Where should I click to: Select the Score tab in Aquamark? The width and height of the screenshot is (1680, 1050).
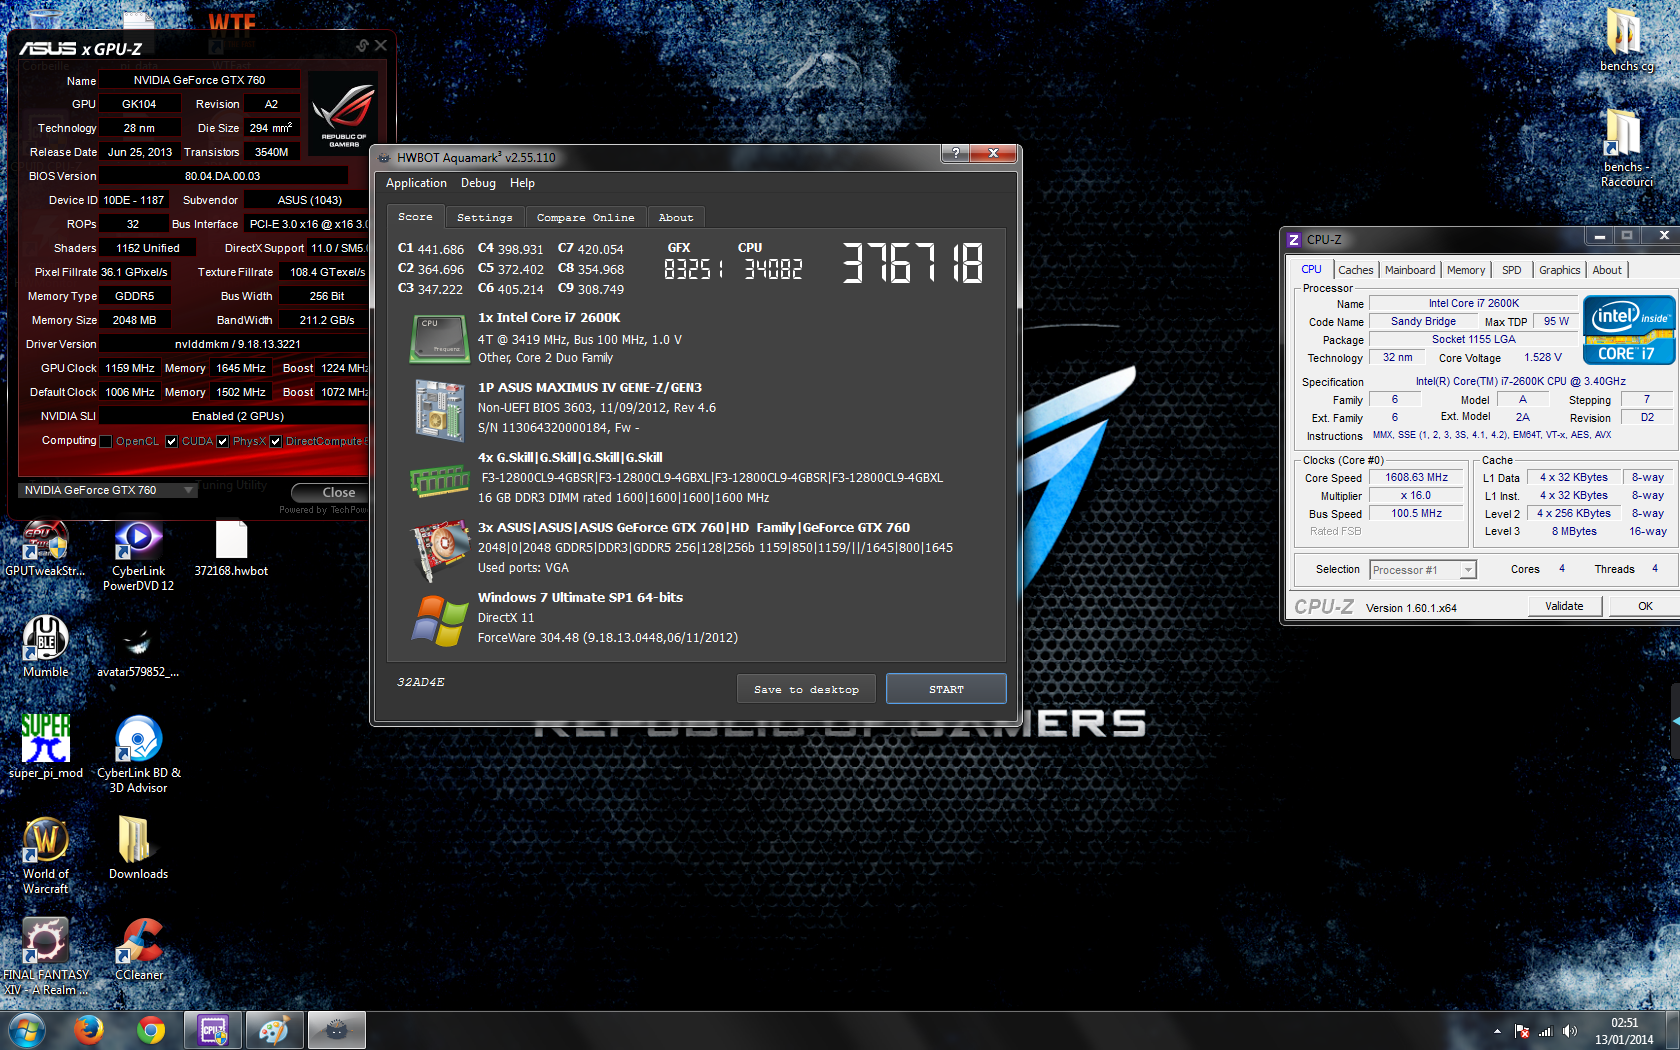tap(415, 216)
